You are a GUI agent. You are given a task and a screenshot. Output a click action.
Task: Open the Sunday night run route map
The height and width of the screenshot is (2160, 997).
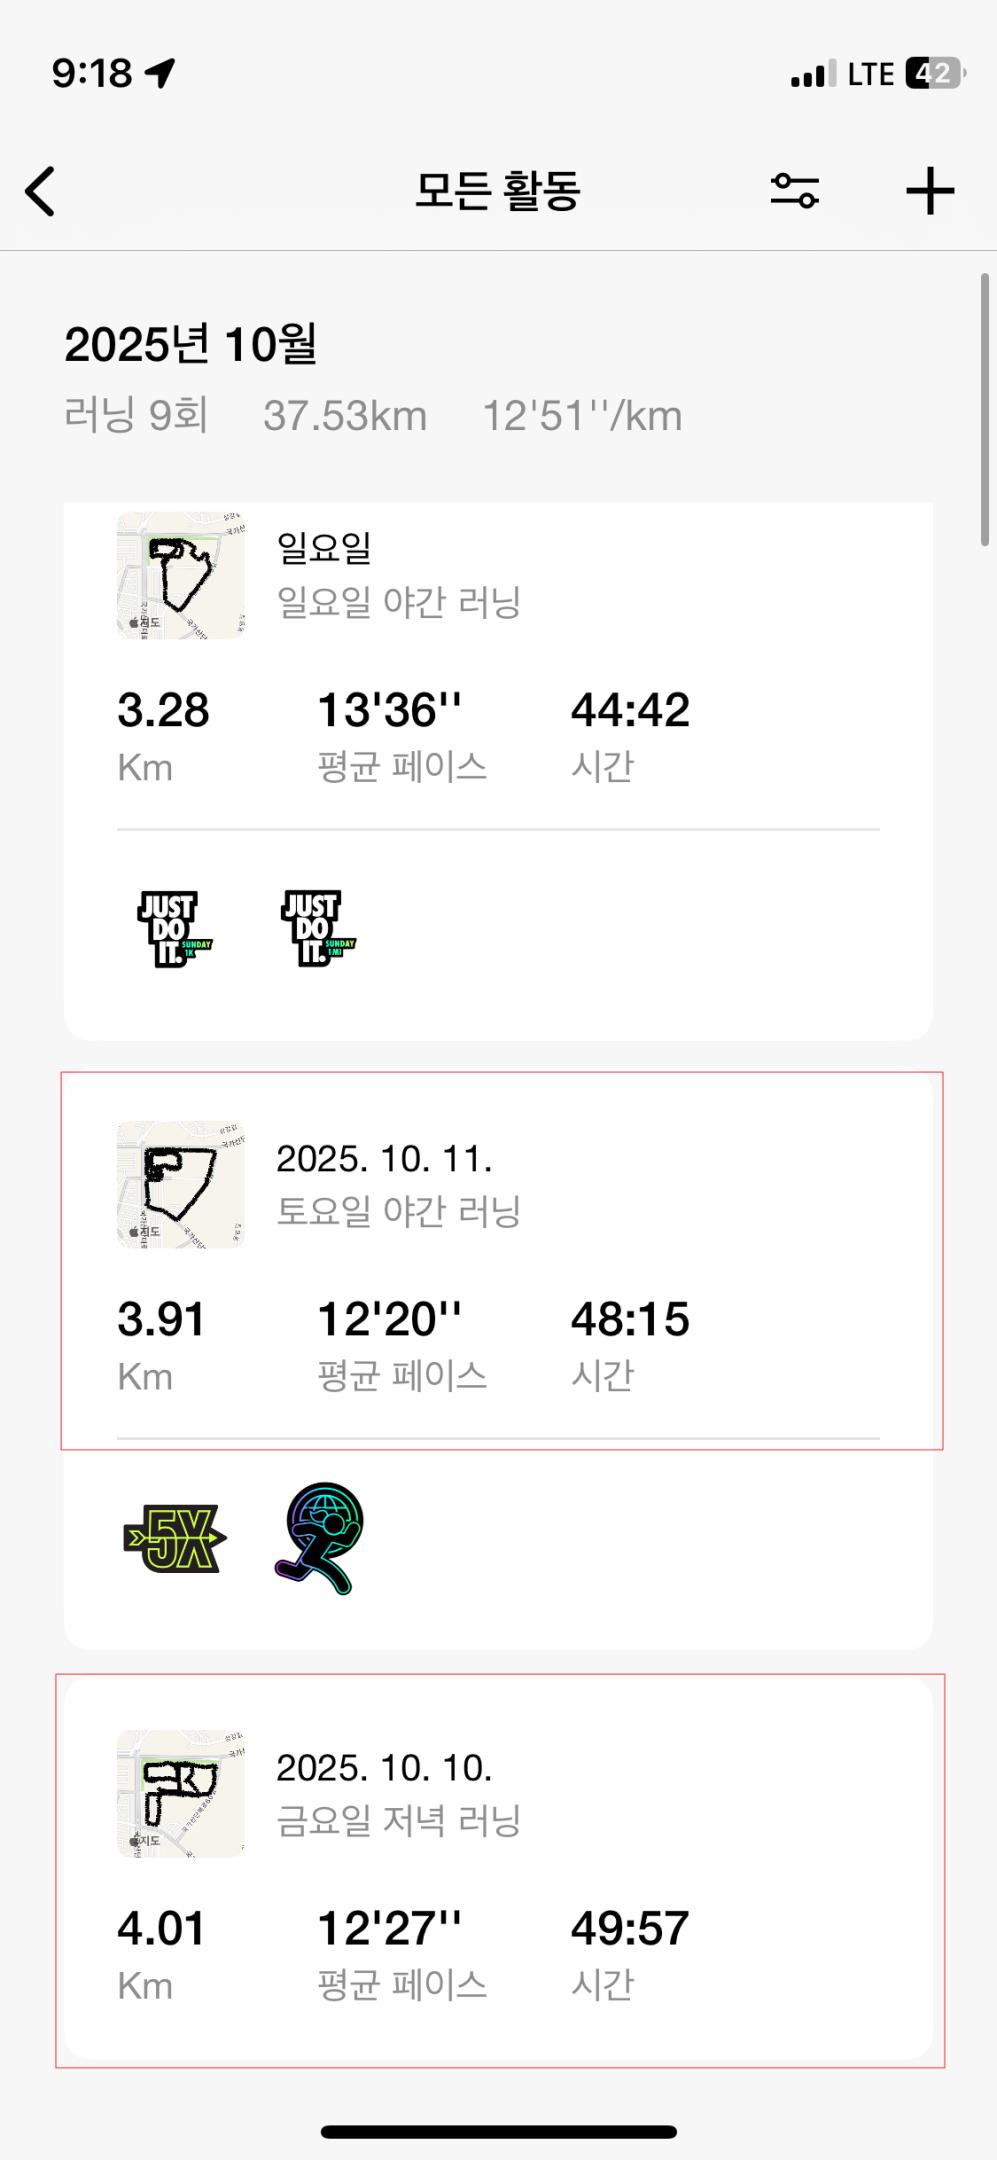coord(181,576)
